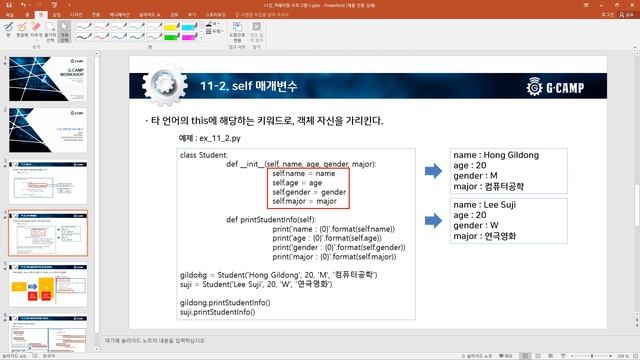This screenshot has height=360, width=640.
Task: Pick the fifth pen style in the top row
Action: point(154,27)
